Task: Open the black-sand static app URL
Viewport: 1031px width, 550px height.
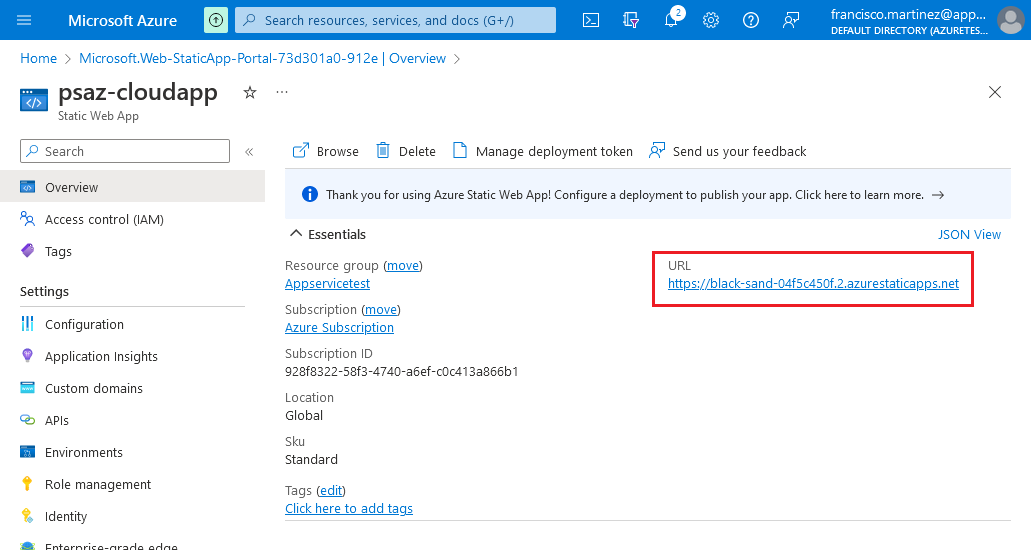Action: coord(813,283)
